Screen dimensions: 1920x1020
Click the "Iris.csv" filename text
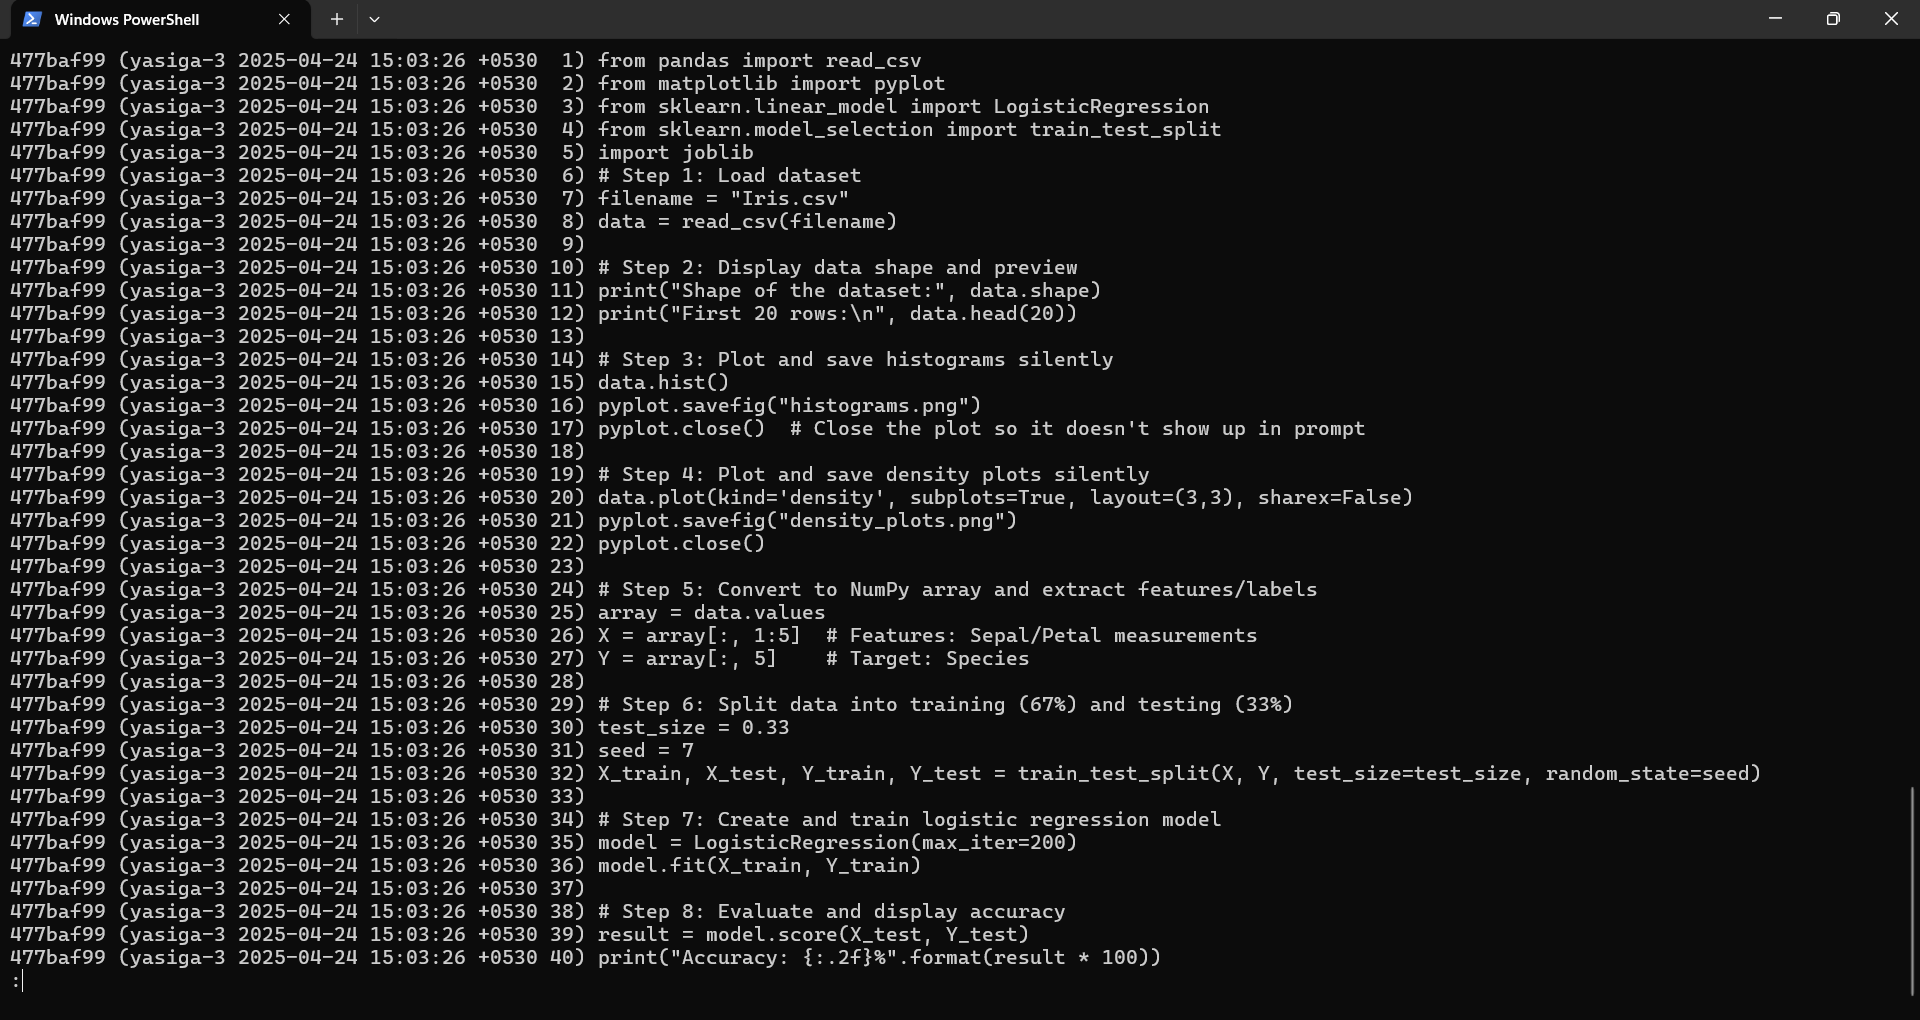point(789,199)
